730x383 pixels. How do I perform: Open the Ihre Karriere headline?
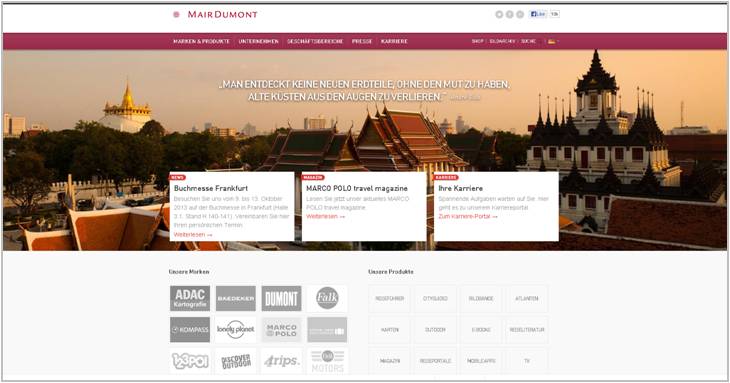click(460, 188)
